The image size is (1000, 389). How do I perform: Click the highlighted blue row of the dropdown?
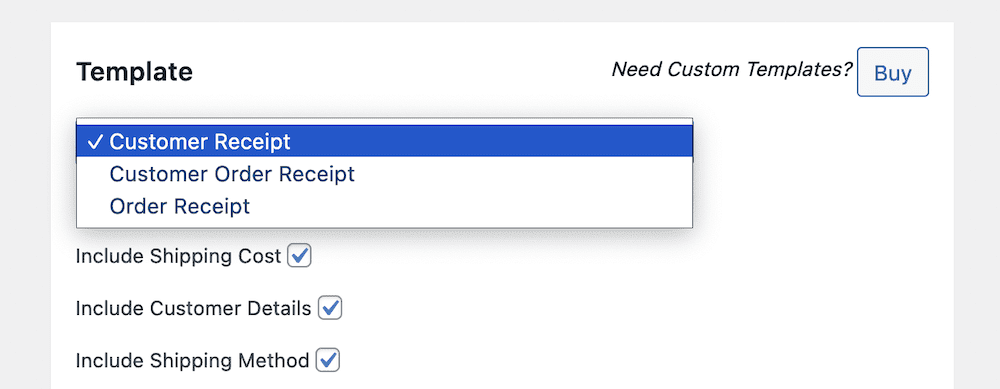(385, 141)
